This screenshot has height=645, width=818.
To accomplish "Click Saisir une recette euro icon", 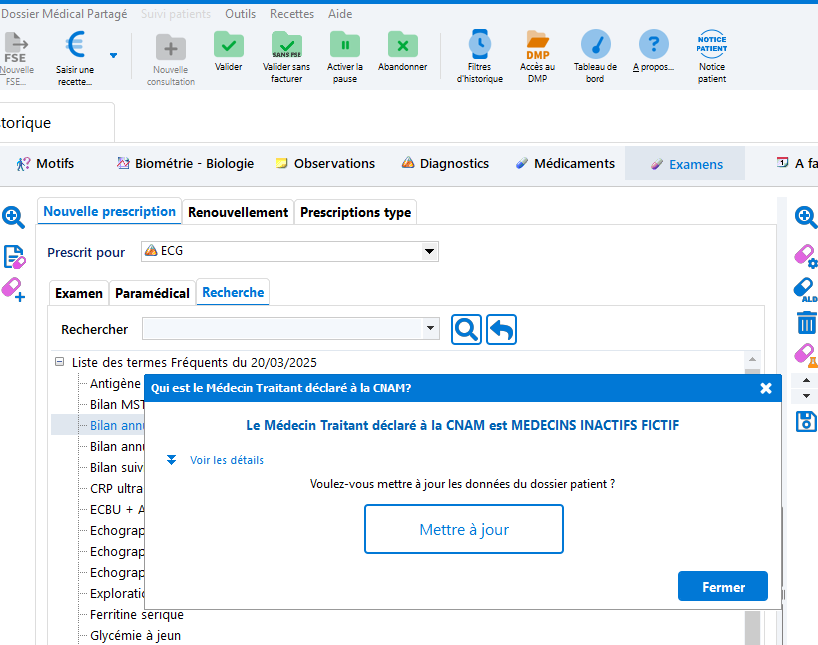I will coord(76,45).
